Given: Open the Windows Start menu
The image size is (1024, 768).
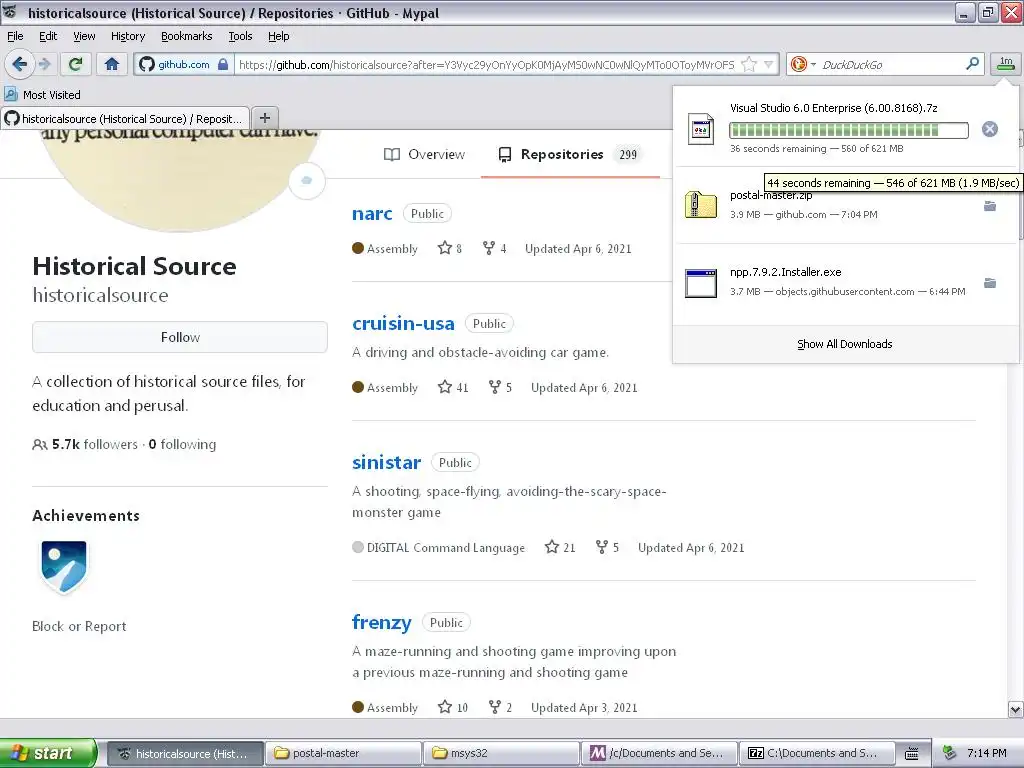Looking at the screenshot, I should [48, 753].
